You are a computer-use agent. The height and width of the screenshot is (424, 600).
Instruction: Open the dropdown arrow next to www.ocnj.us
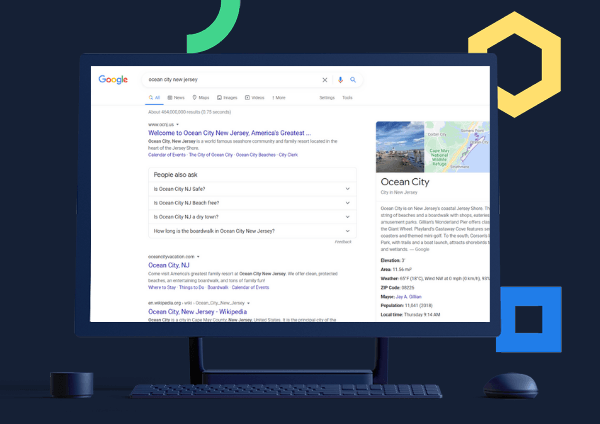tap(178, 124)
